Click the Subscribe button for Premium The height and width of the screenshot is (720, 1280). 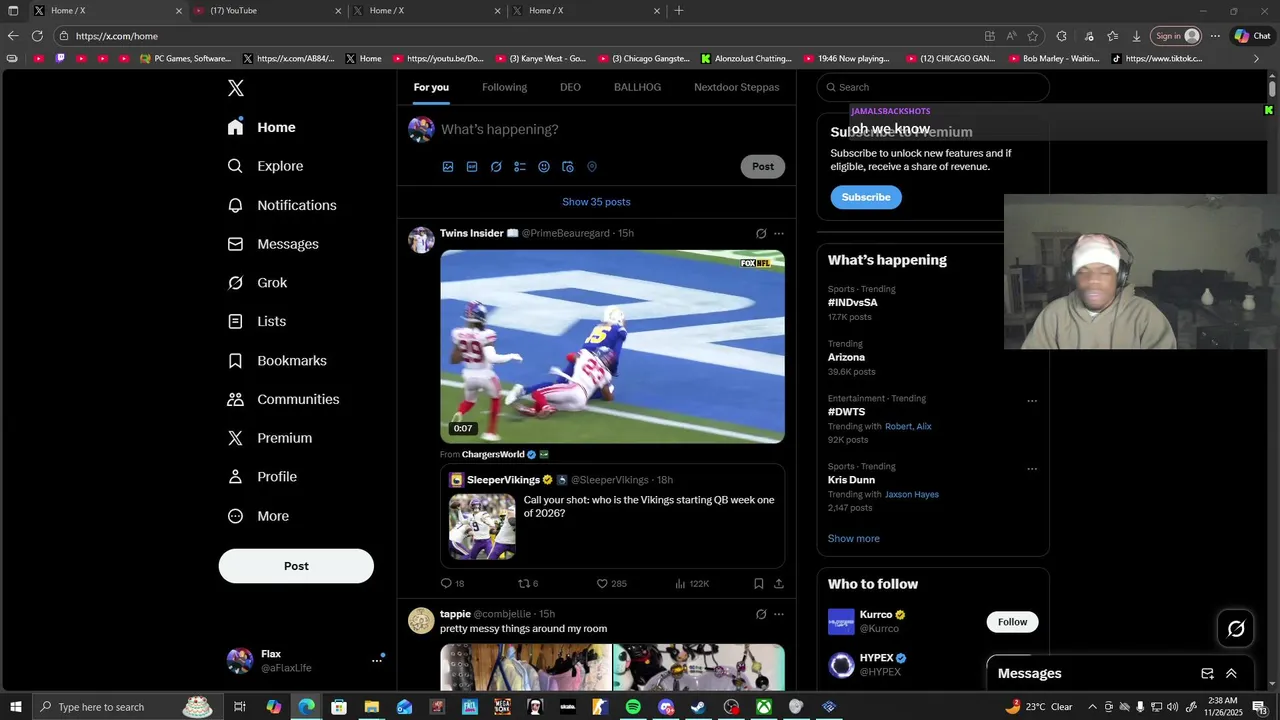coord(866,197)
